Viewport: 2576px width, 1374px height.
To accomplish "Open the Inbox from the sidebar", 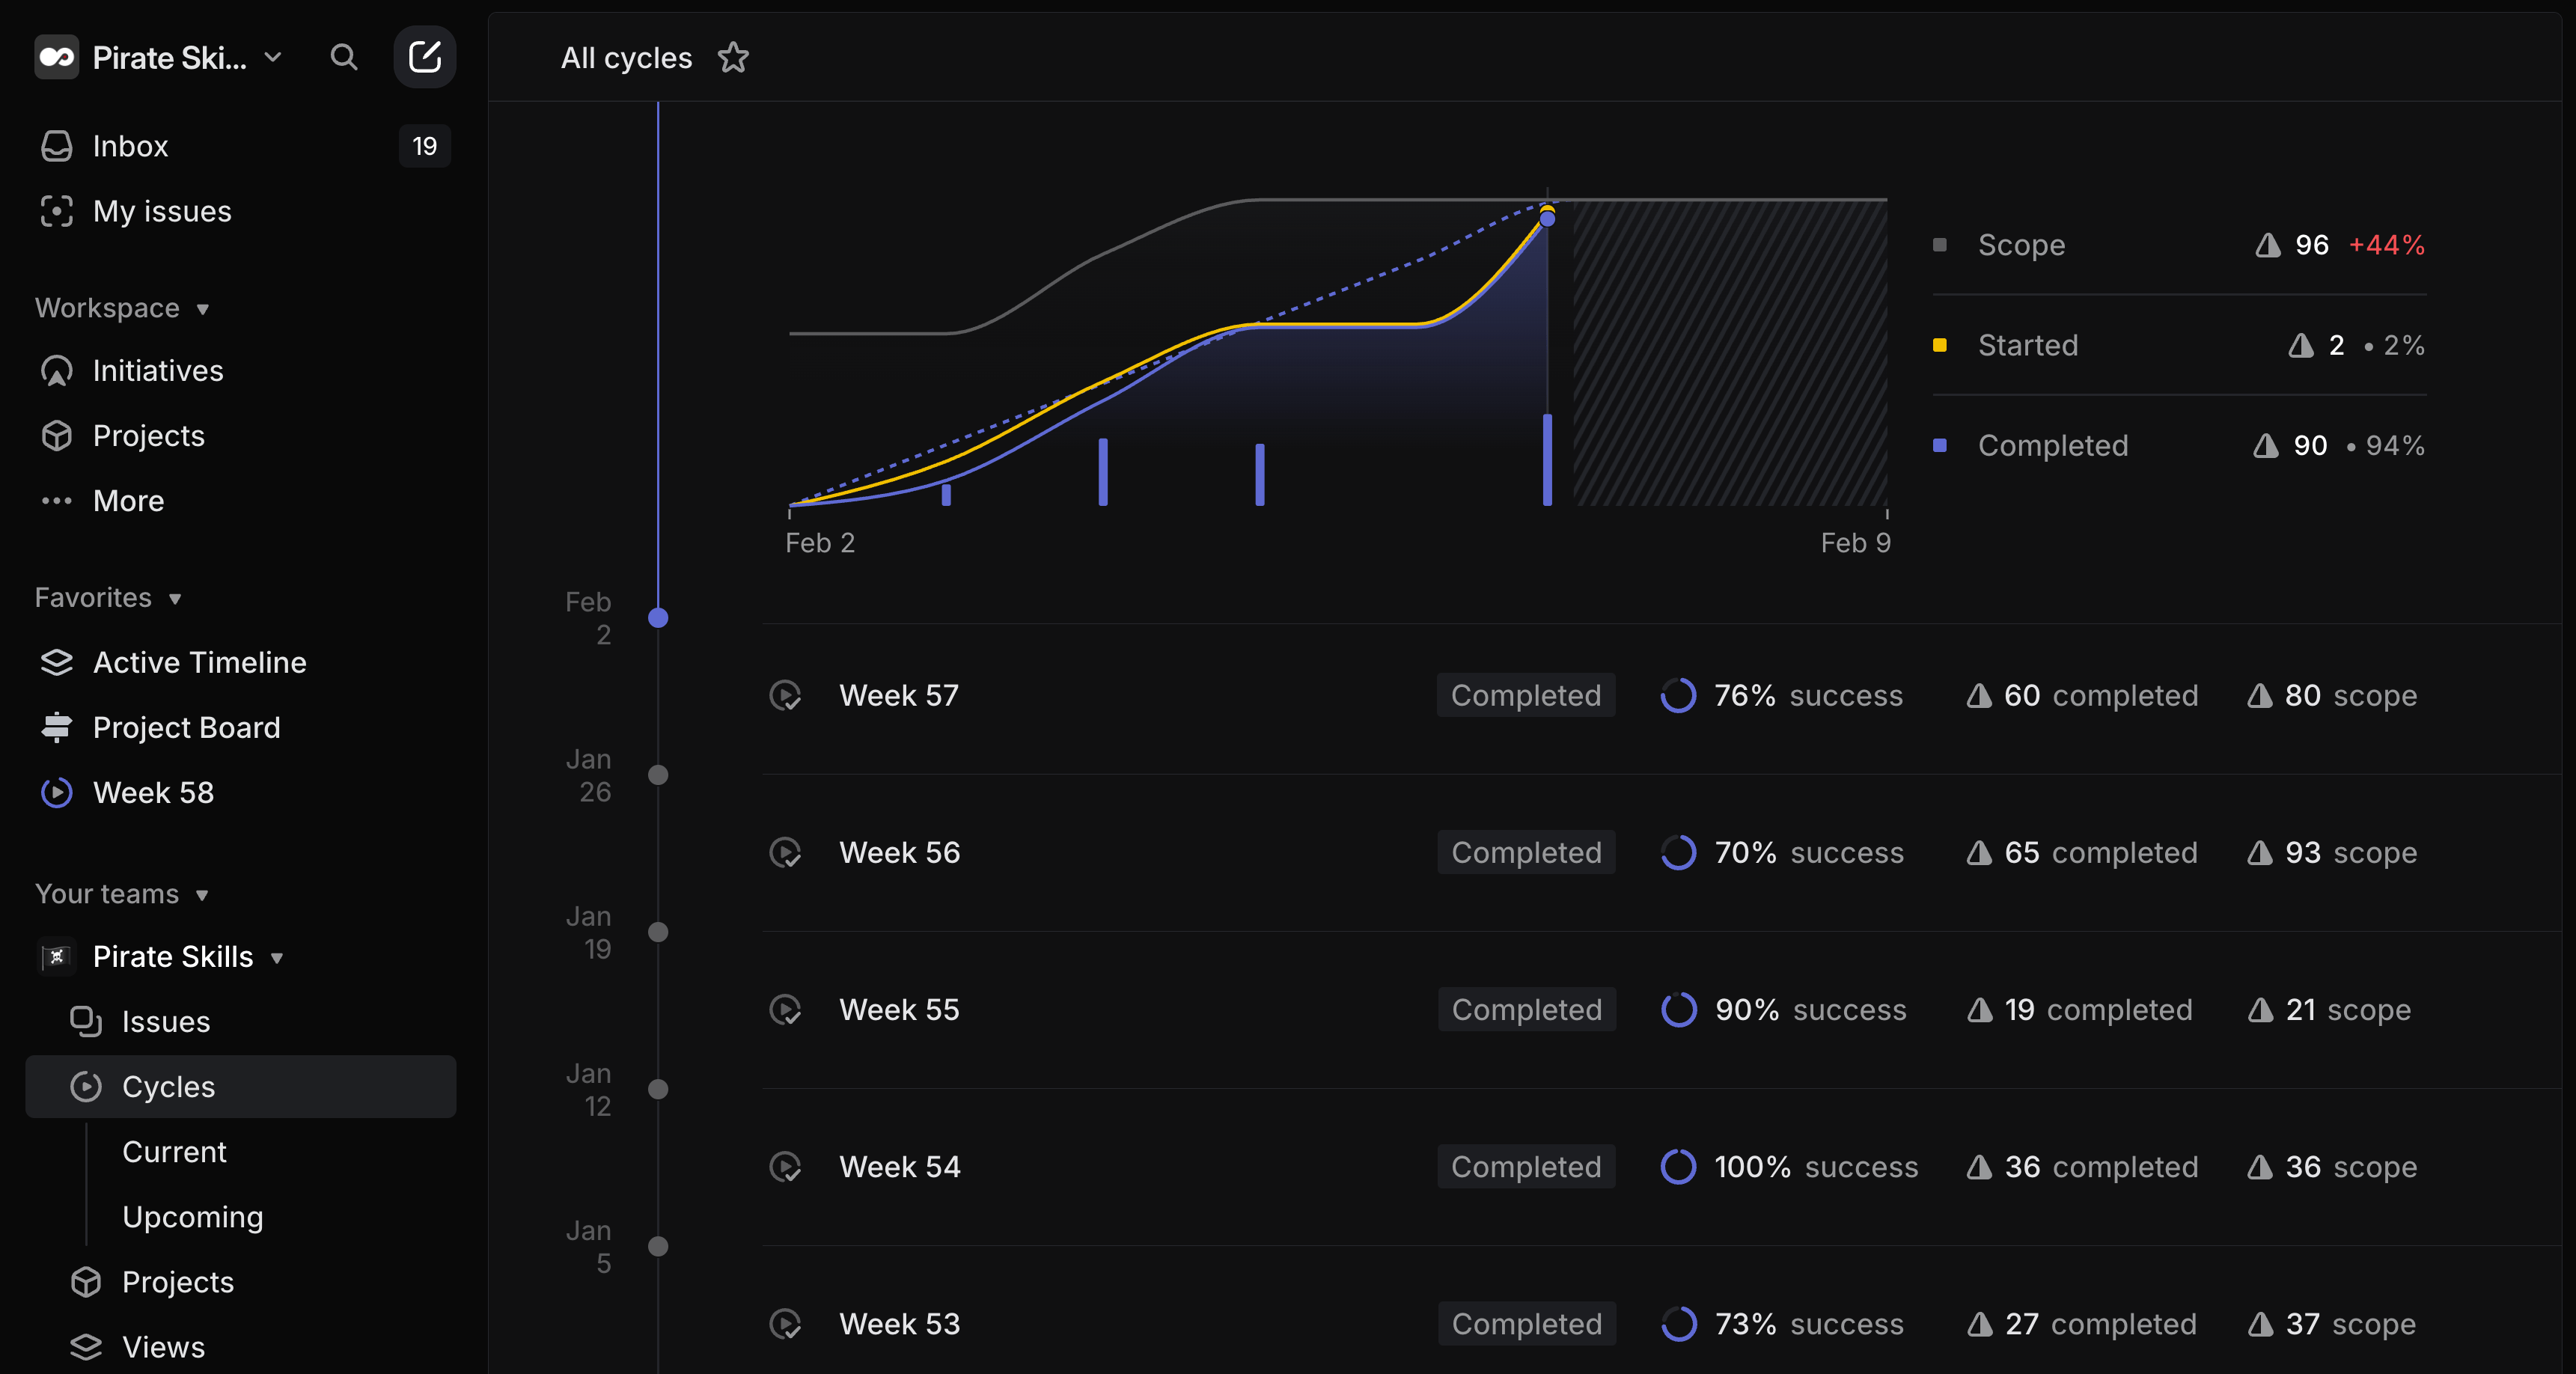I will (131, 146).
